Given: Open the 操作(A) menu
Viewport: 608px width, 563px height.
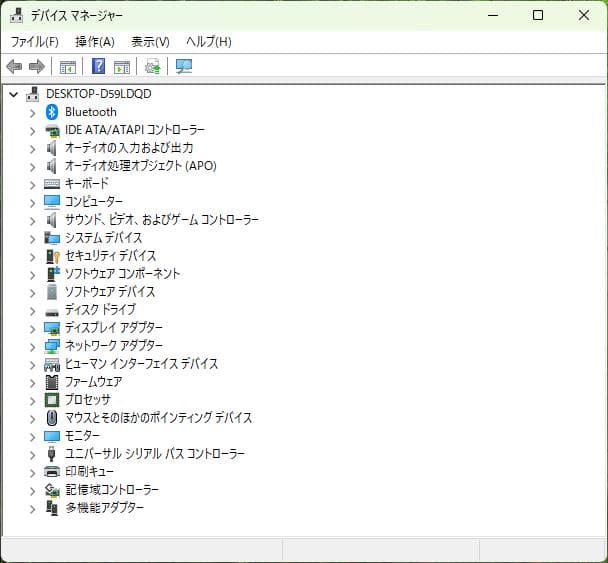Looking at the screenshot, I should 95,41.
